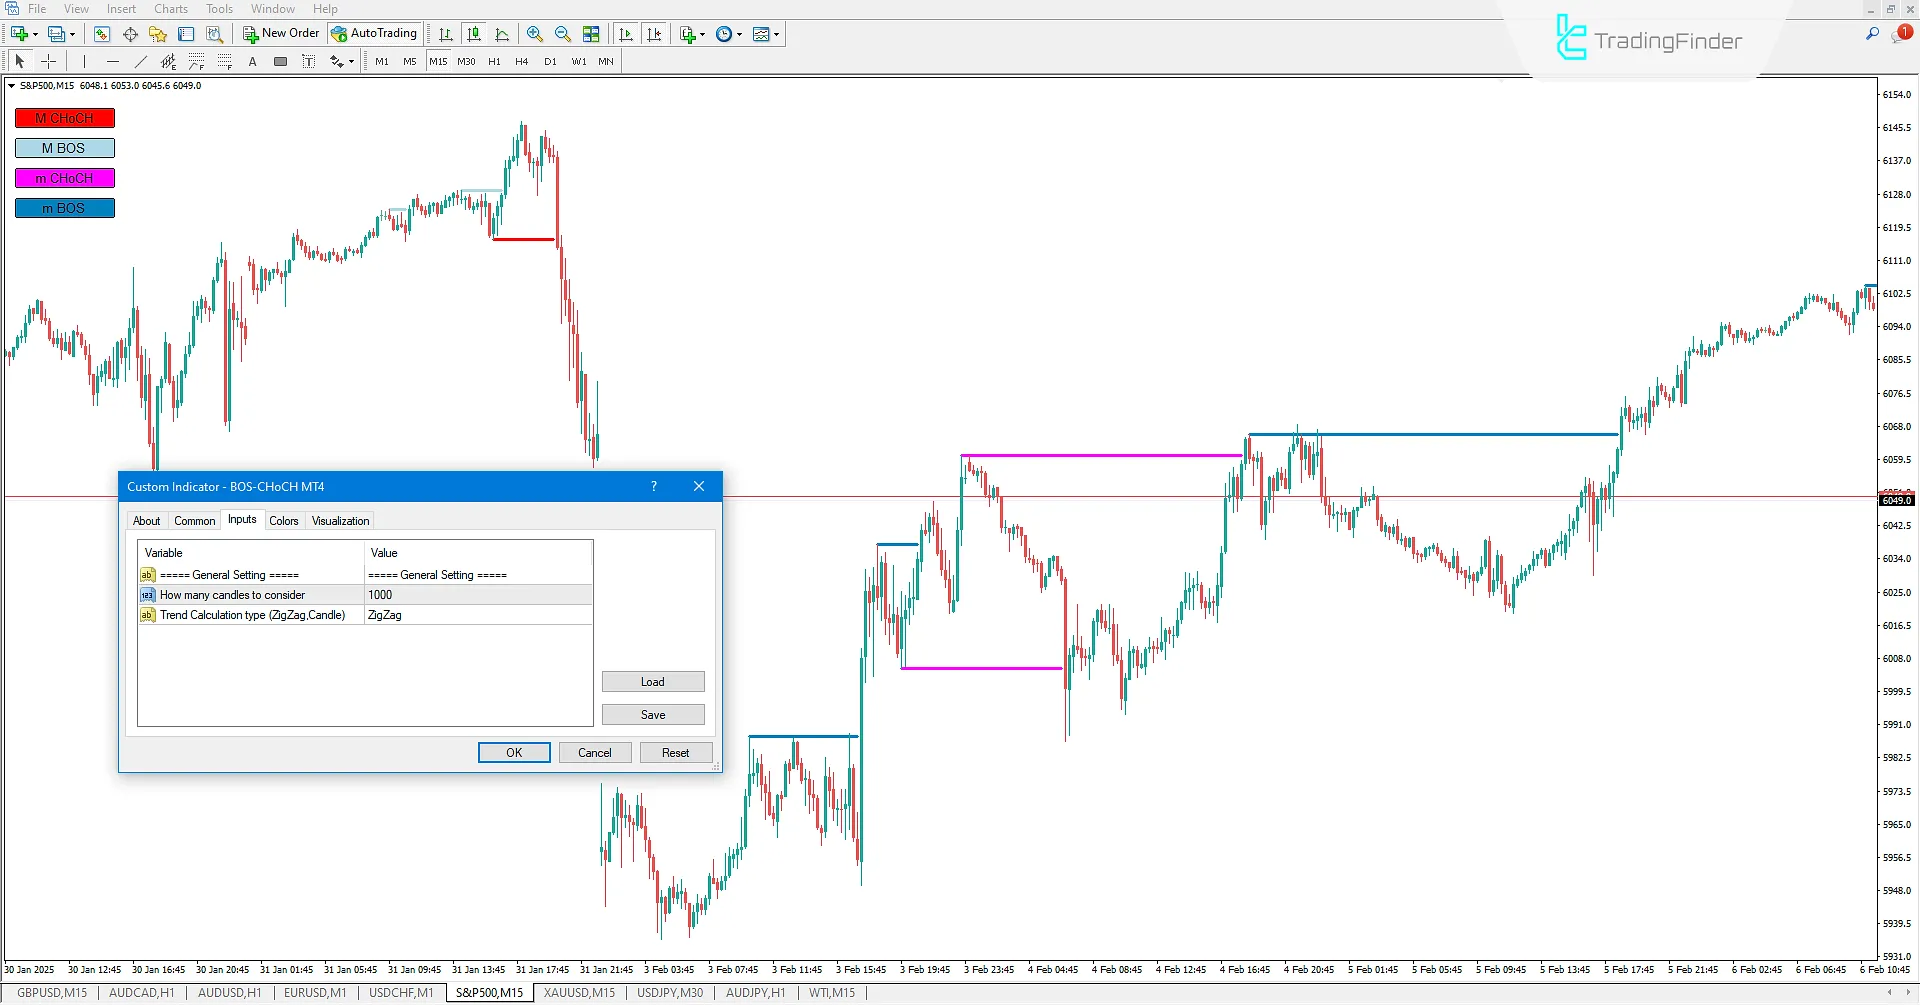Select the Crosshair tool

(x=48, y=61)
